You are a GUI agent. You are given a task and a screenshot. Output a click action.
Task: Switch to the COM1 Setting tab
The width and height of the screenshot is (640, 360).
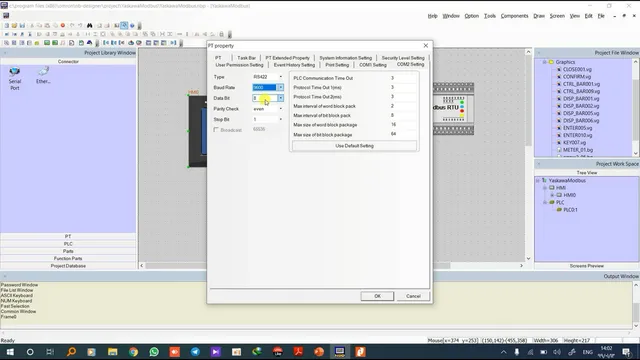tap(373, 65)
